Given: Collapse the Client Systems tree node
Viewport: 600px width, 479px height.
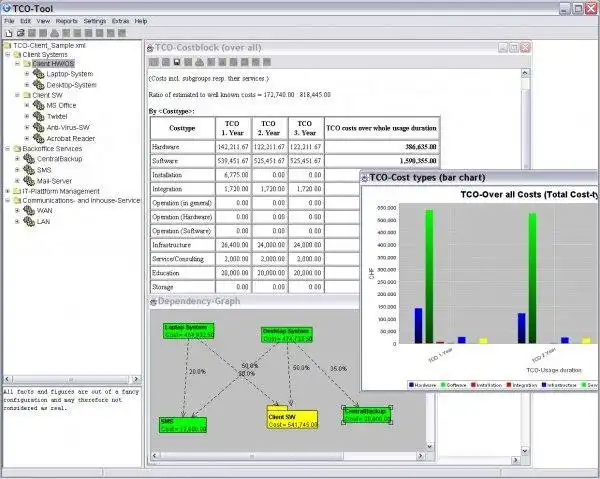Looking at the screenshot, I should [x=8, y=55].
